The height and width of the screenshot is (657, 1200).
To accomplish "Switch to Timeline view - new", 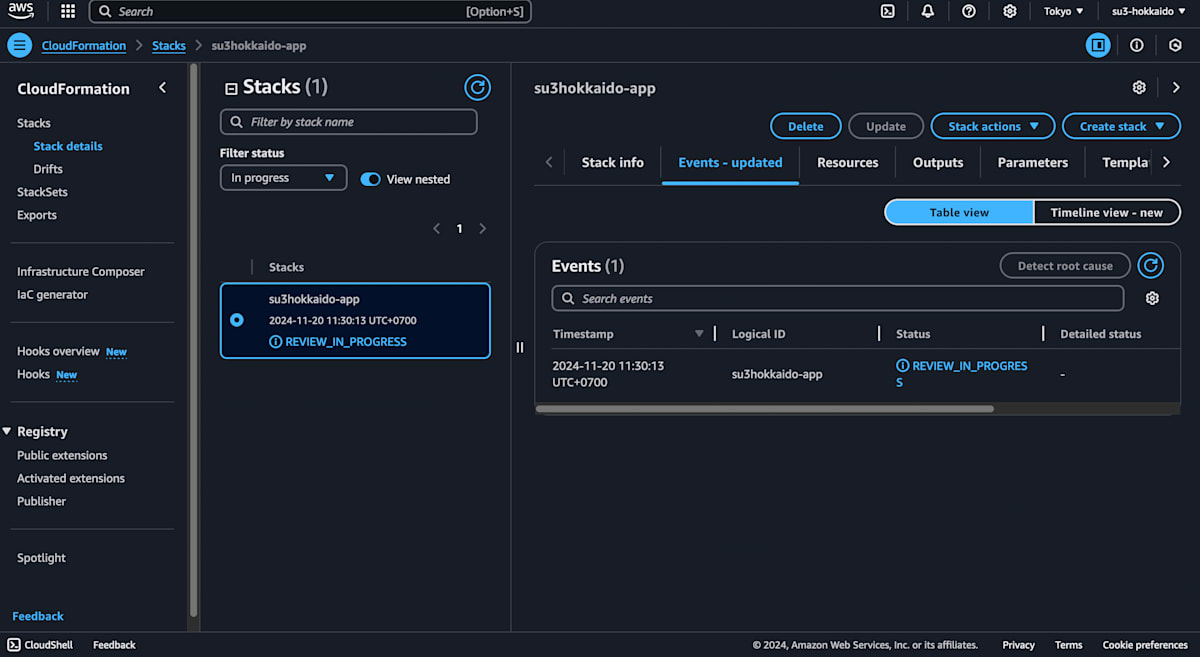I will pyautogui.click(x=1106, y=212).
